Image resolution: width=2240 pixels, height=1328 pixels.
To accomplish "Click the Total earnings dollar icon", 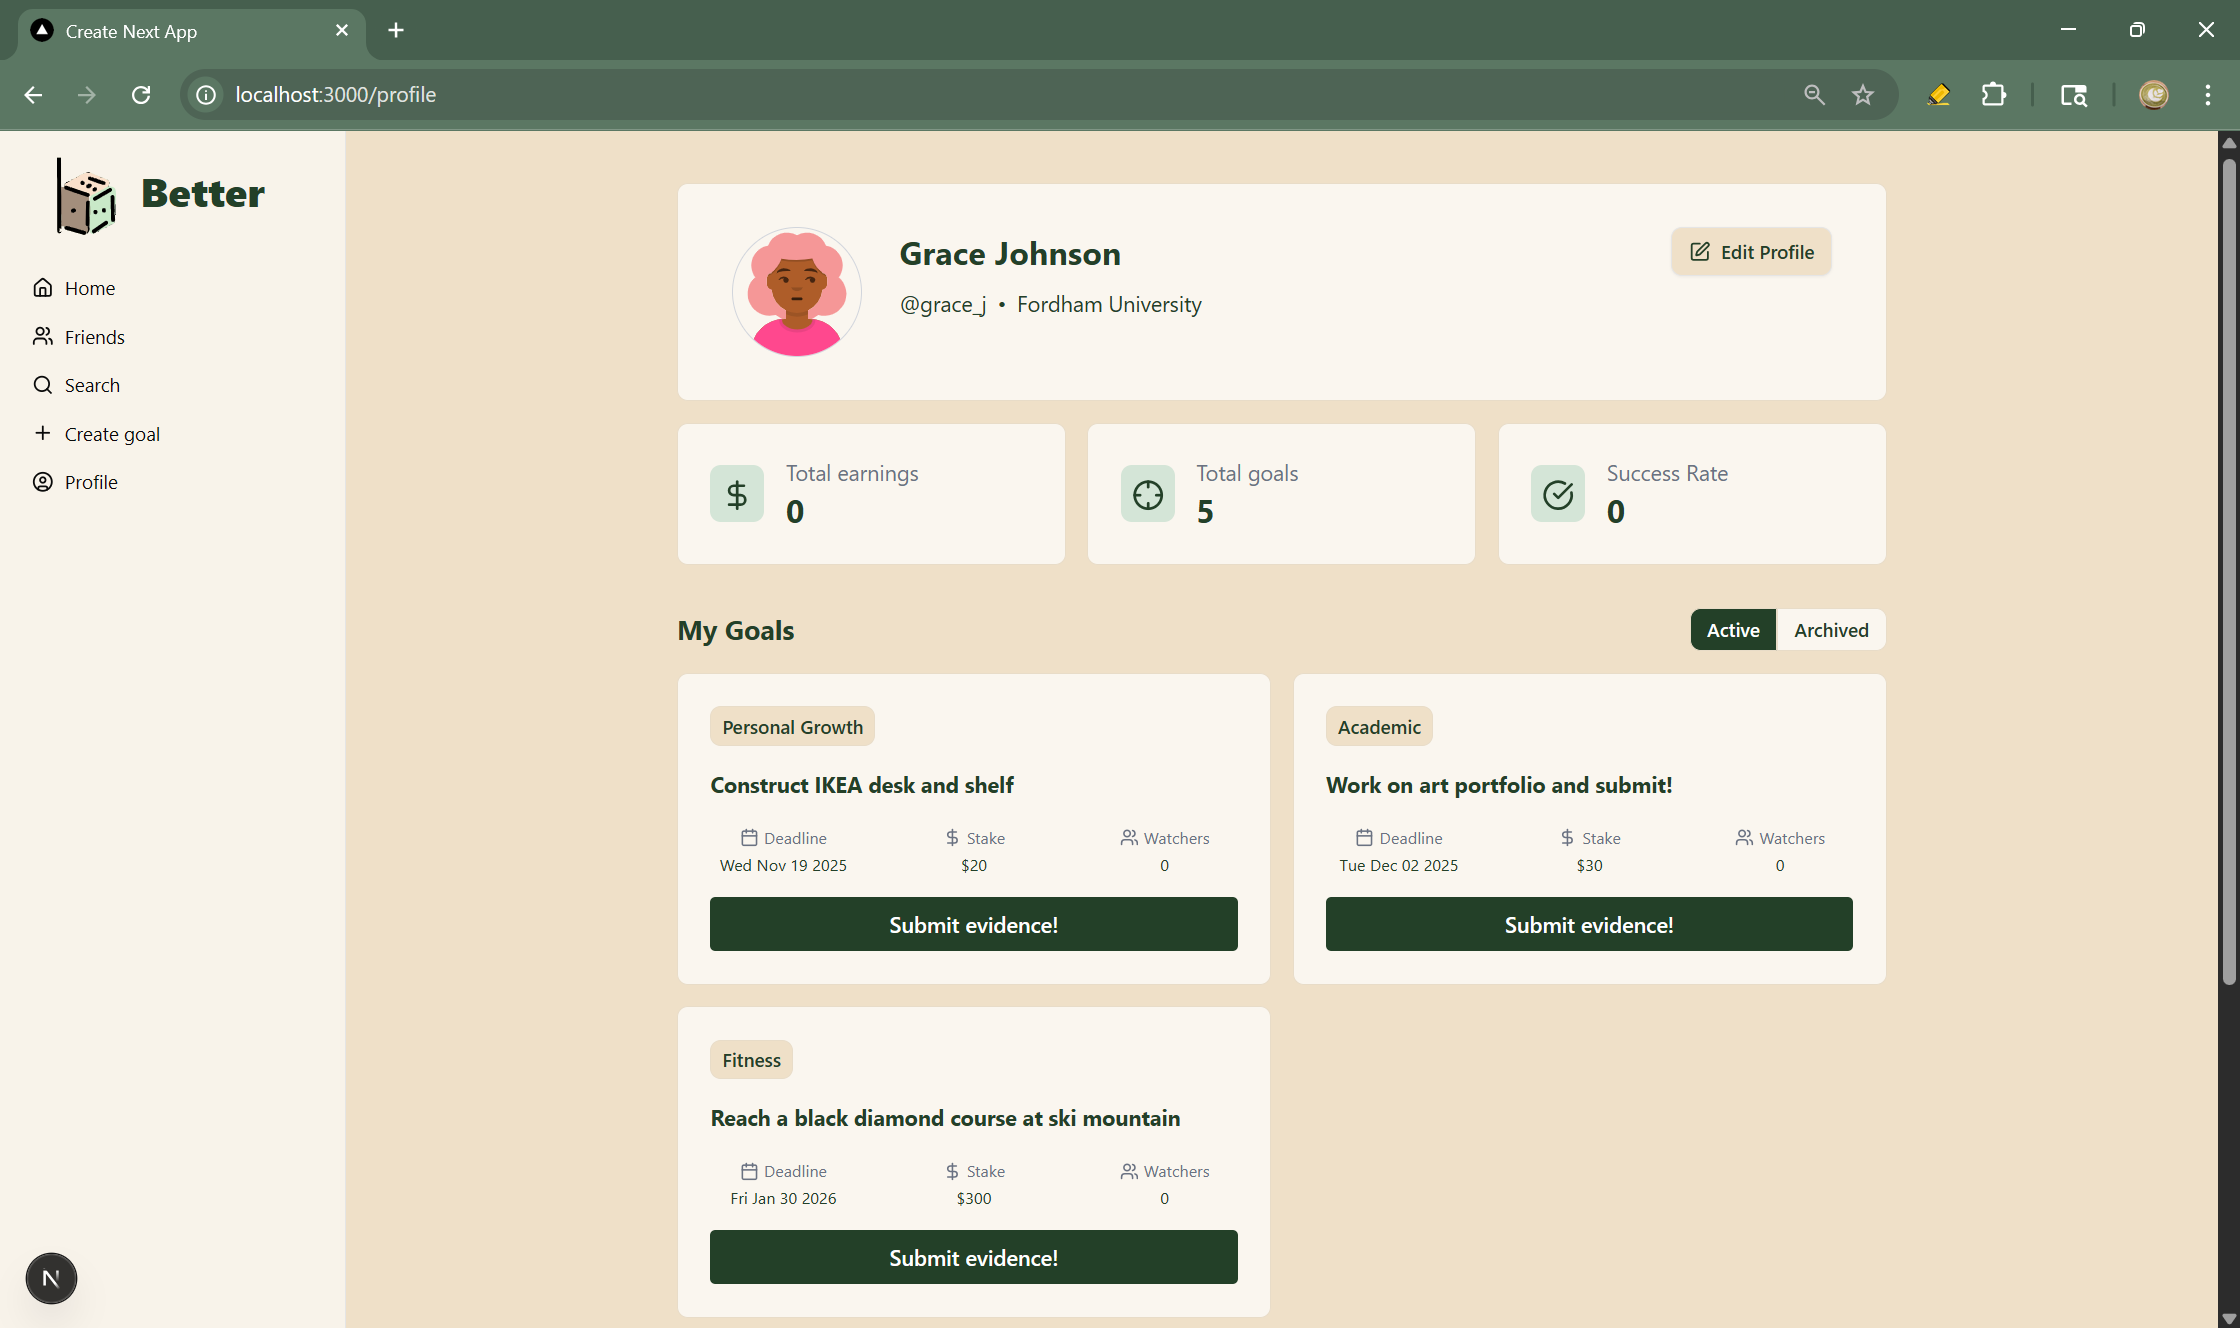I will [x=737, y=494].
